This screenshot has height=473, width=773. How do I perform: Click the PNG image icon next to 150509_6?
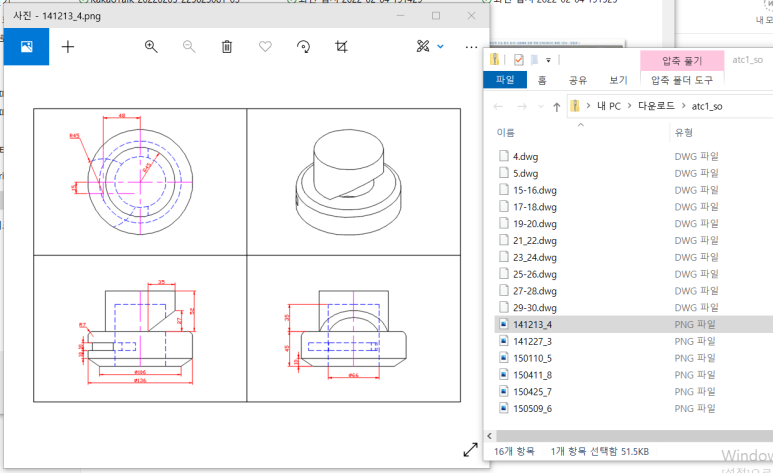(503, 408)
